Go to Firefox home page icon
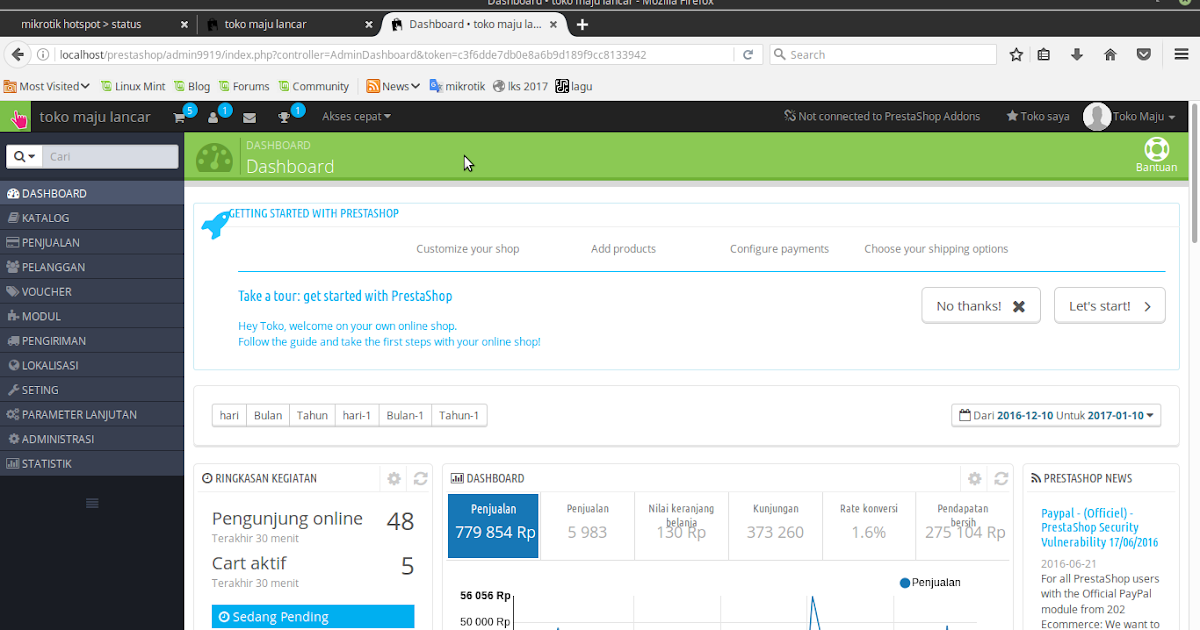 [x=1110, y=55]
